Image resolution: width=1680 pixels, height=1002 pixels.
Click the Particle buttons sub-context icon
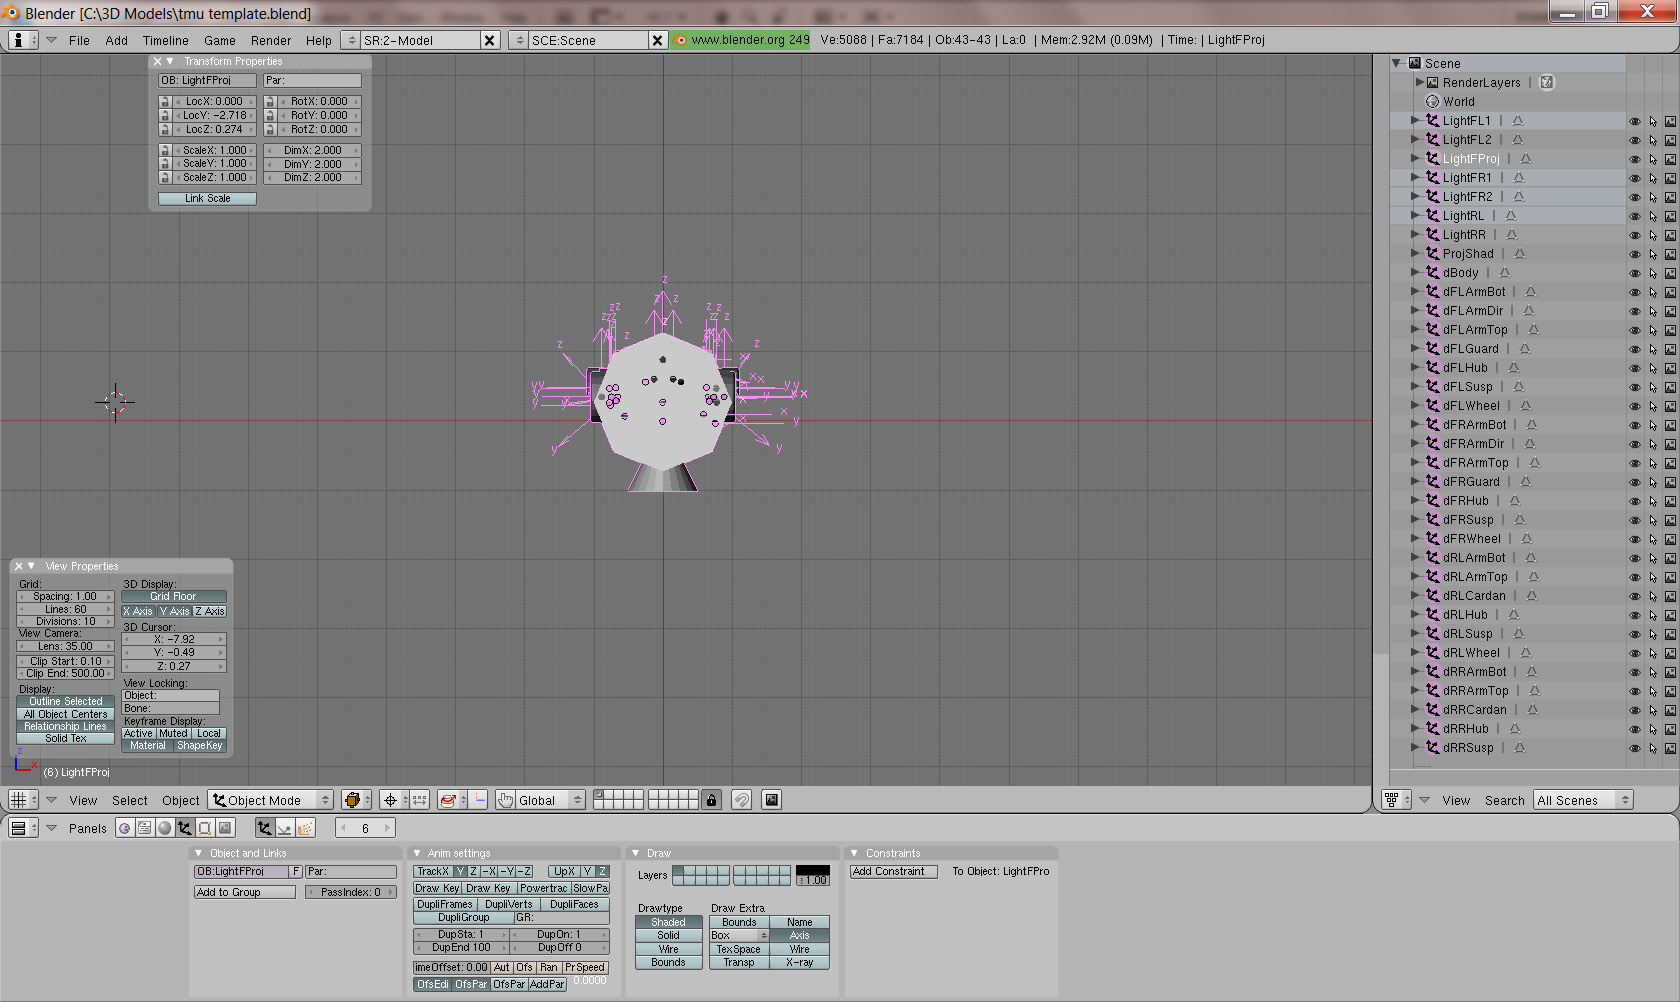(305, 828)
